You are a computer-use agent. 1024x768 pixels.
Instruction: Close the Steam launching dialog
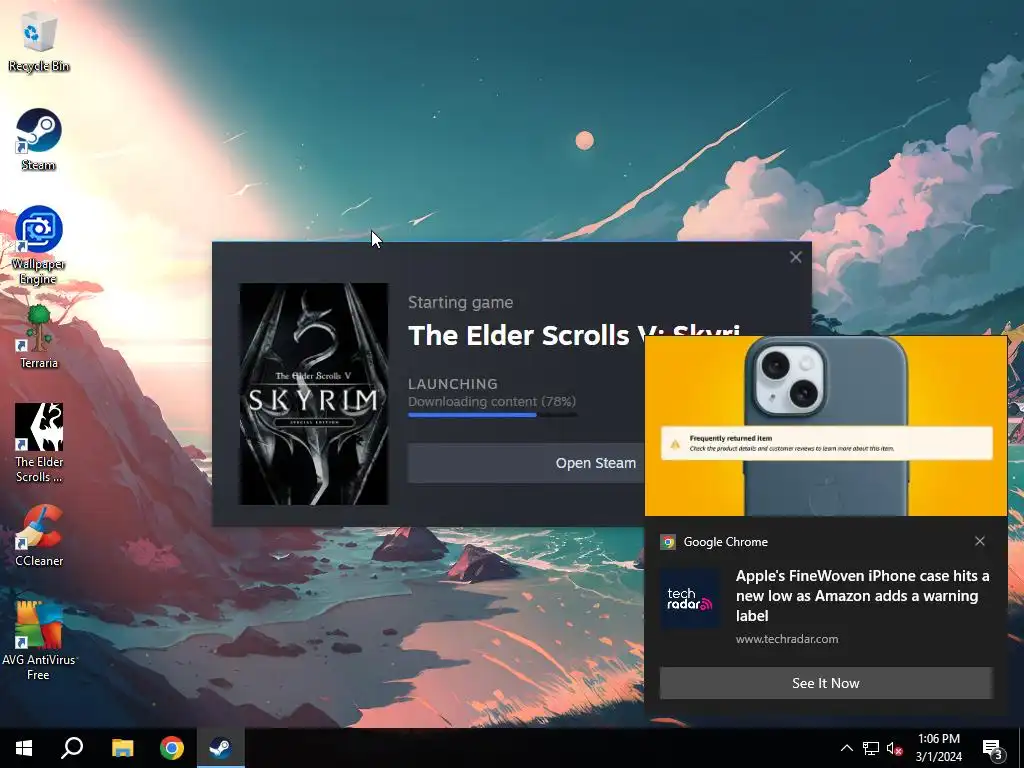795,257
